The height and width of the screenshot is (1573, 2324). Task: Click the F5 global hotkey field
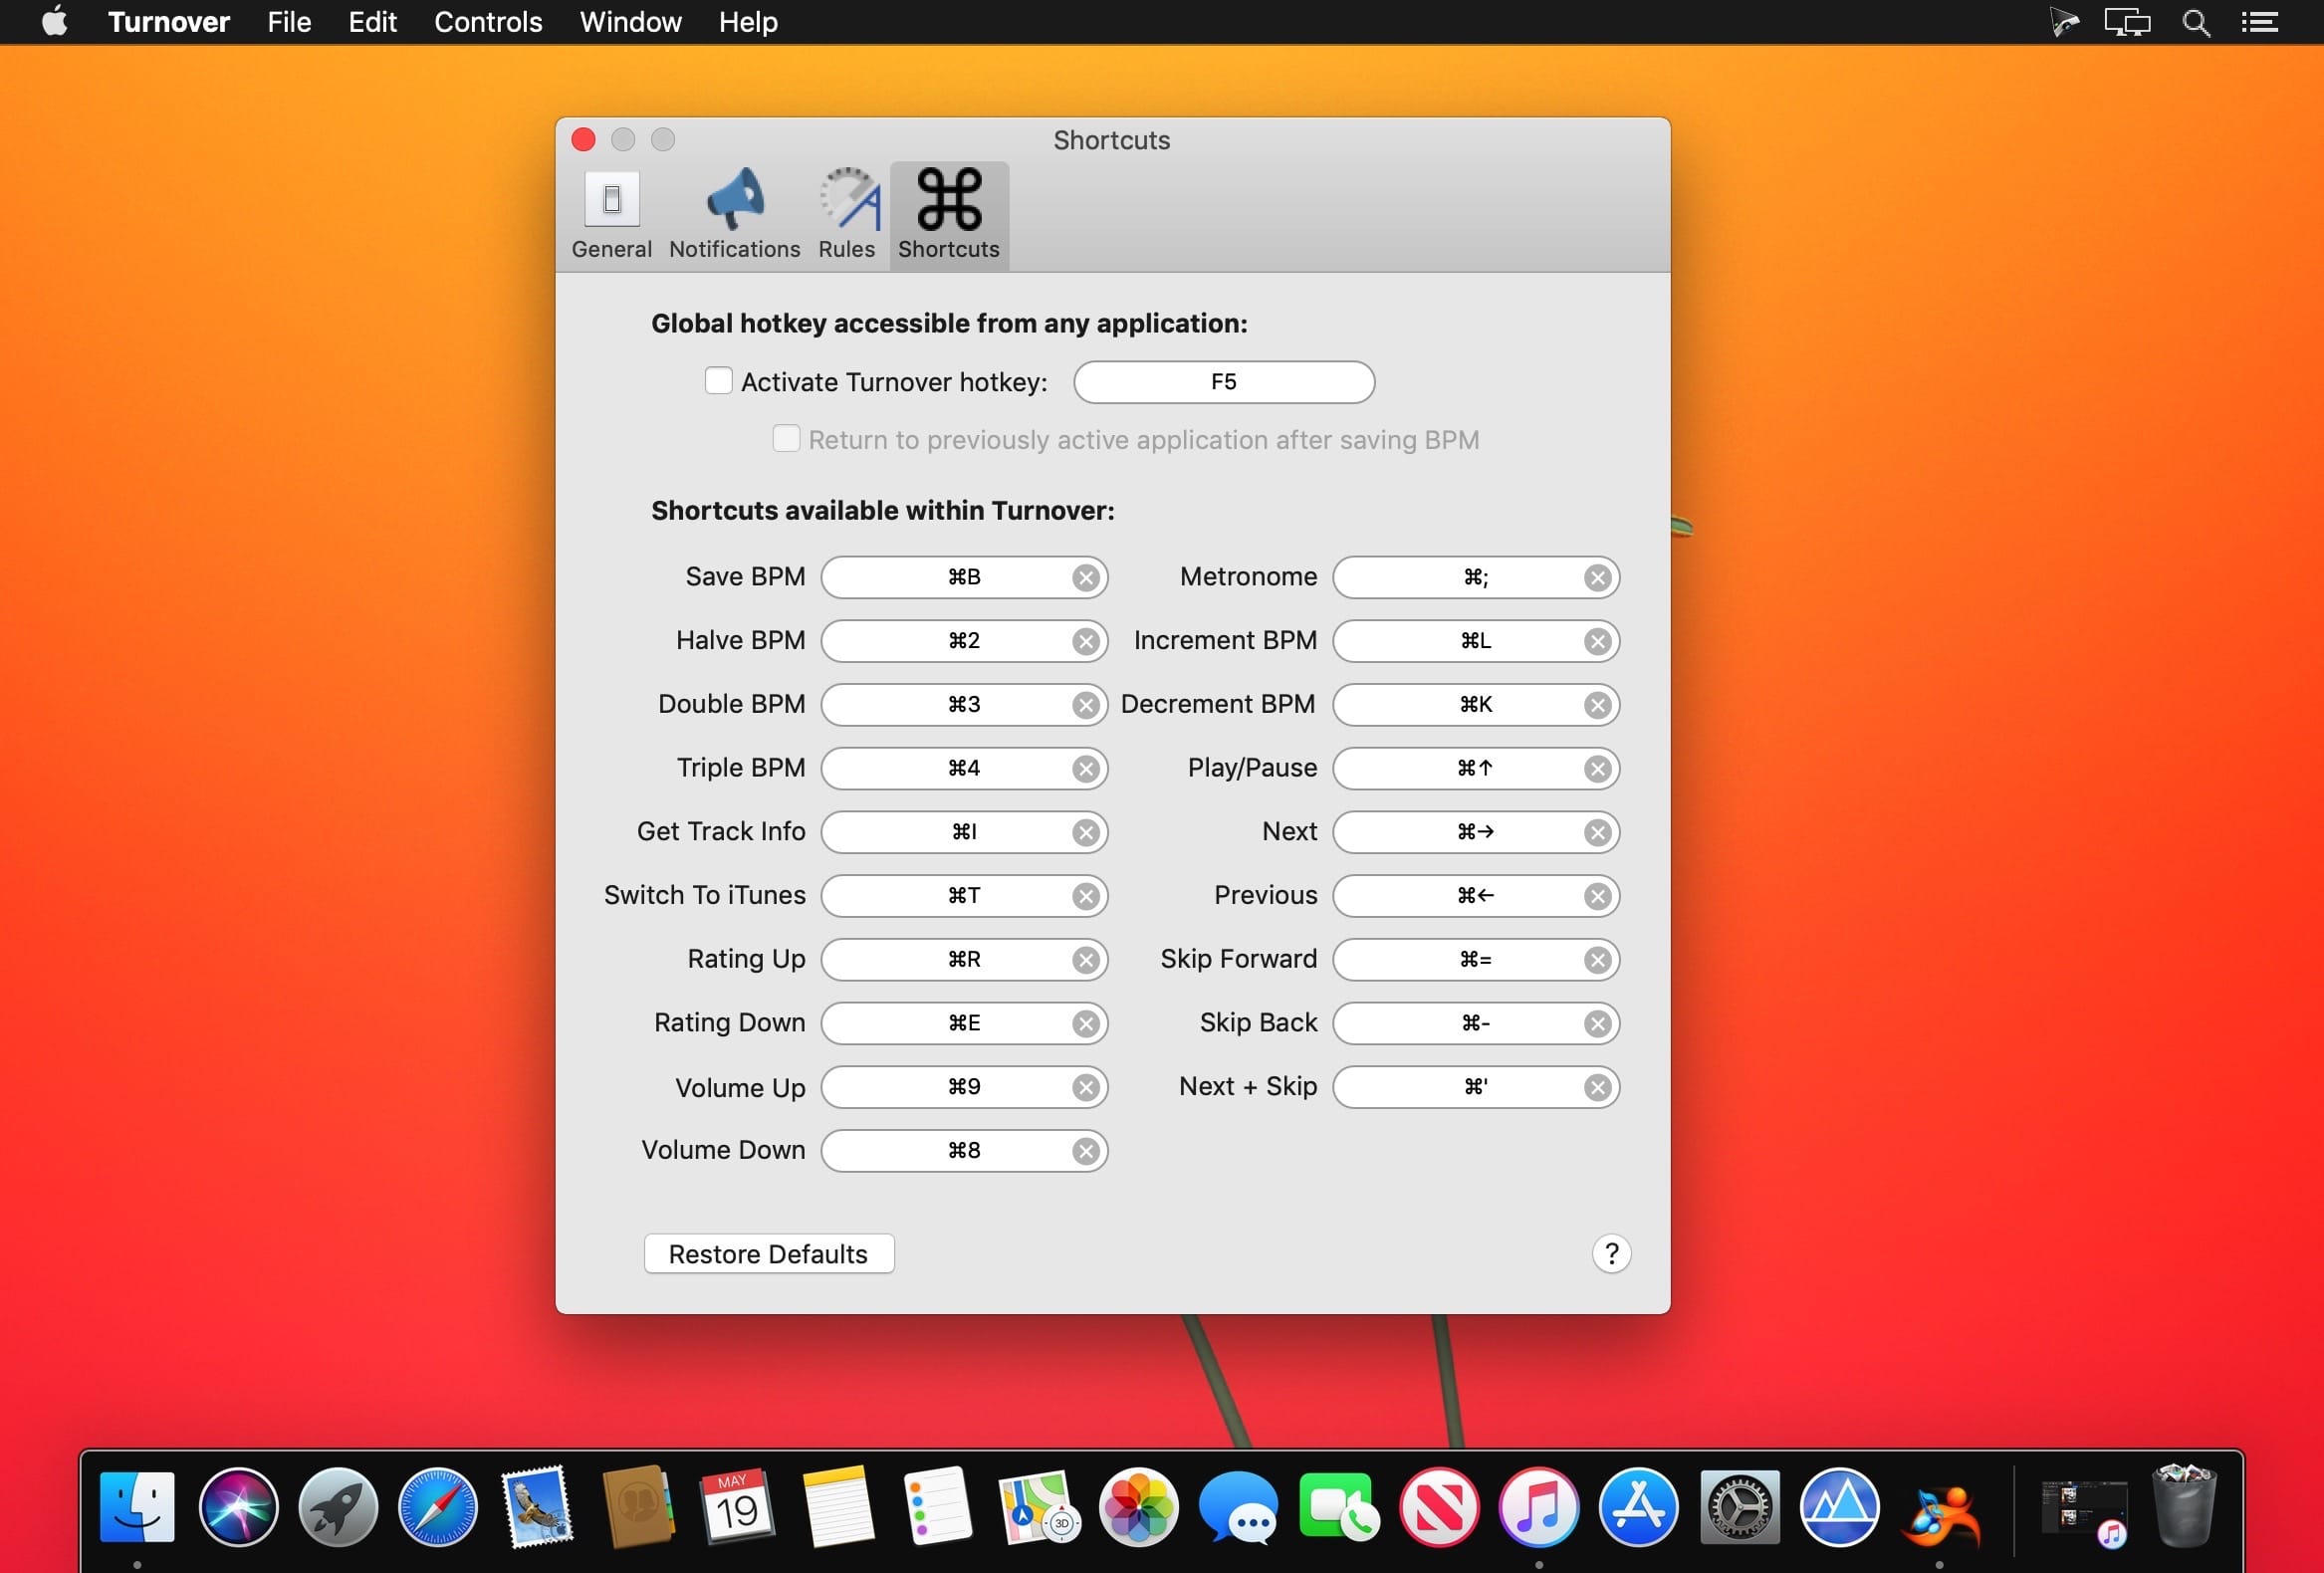coord(1223,382)
